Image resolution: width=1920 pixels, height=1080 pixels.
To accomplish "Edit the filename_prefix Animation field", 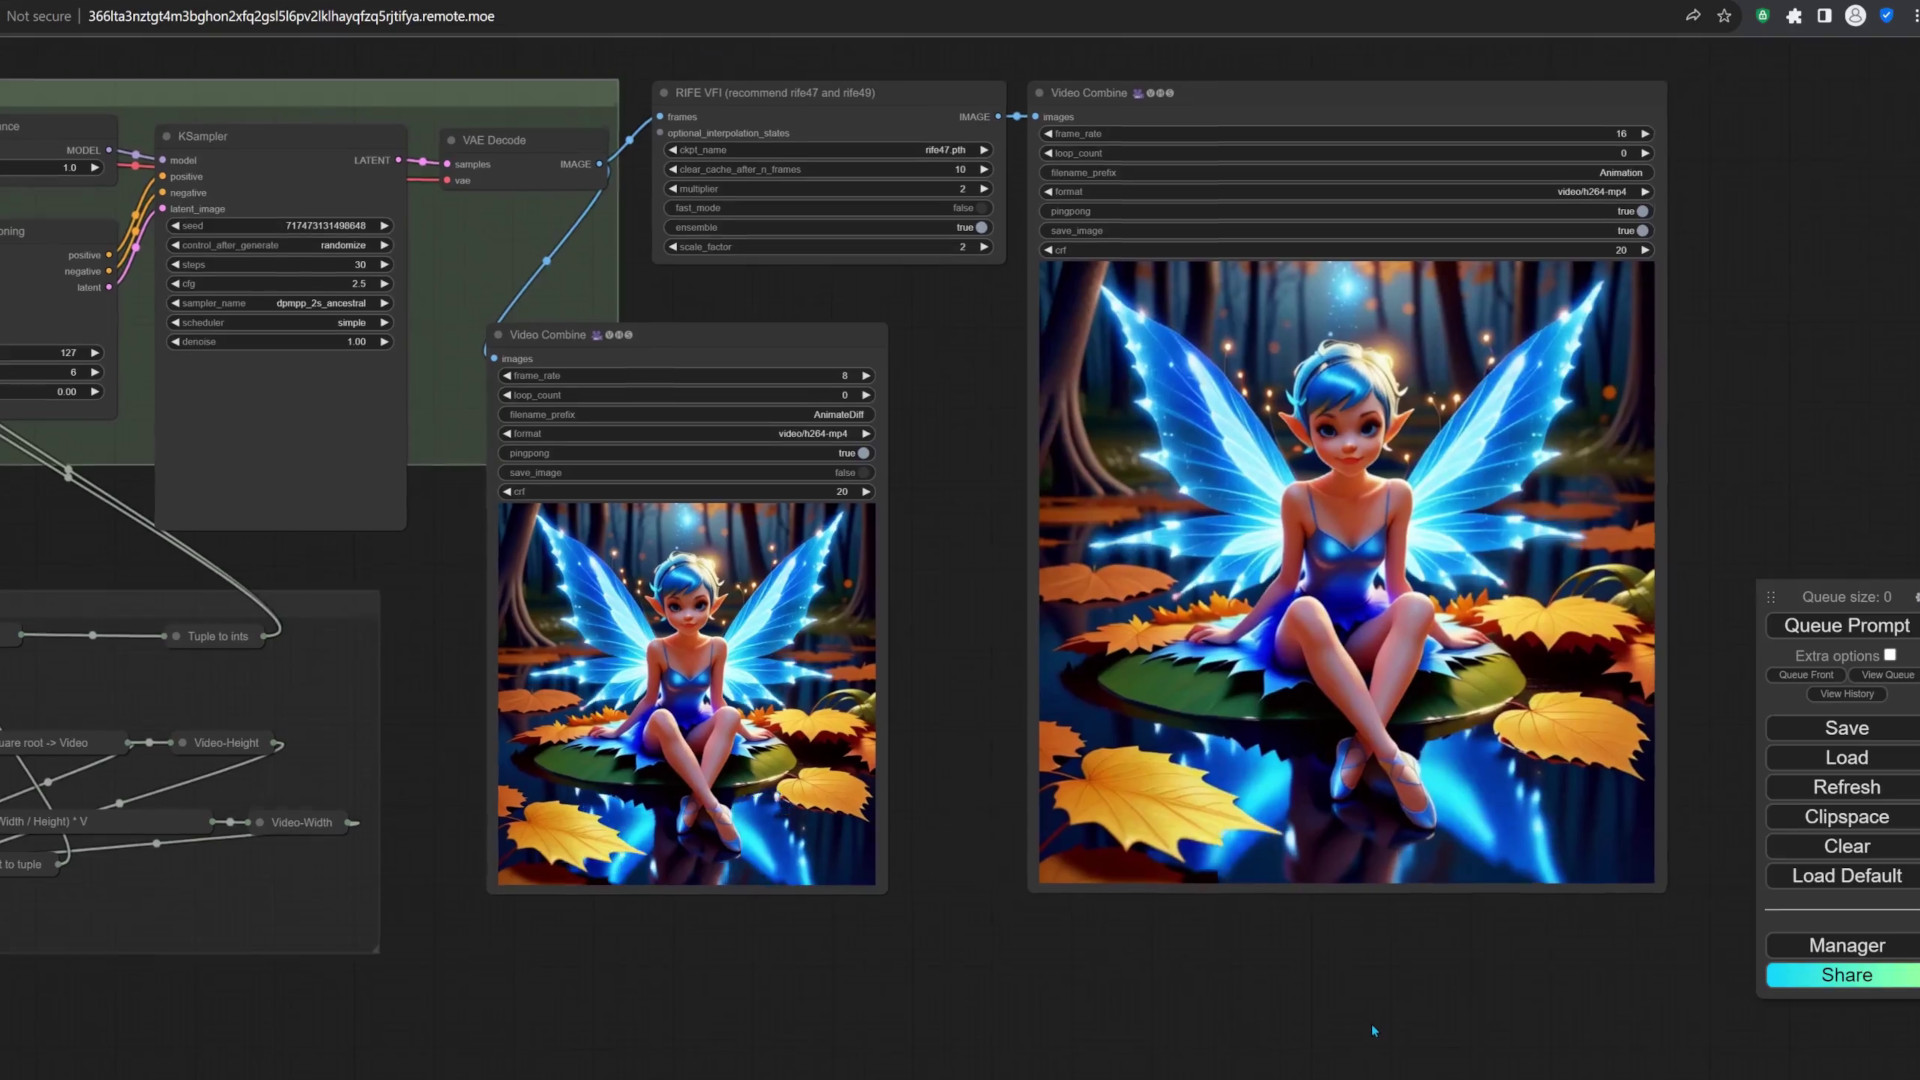I will click(1346, 173).
